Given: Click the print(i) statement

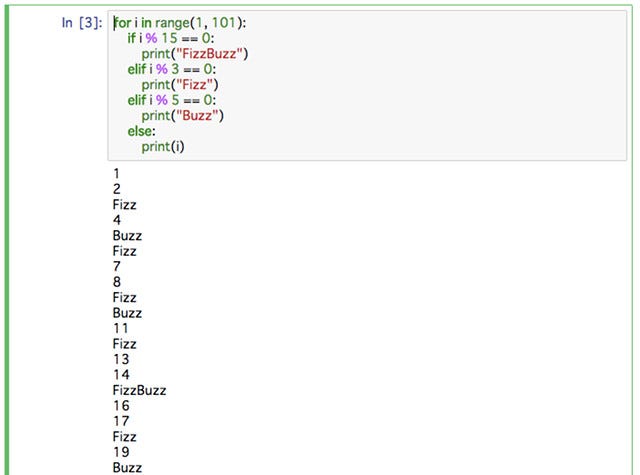Looking at the screenshot, I should tap(163, 147).
